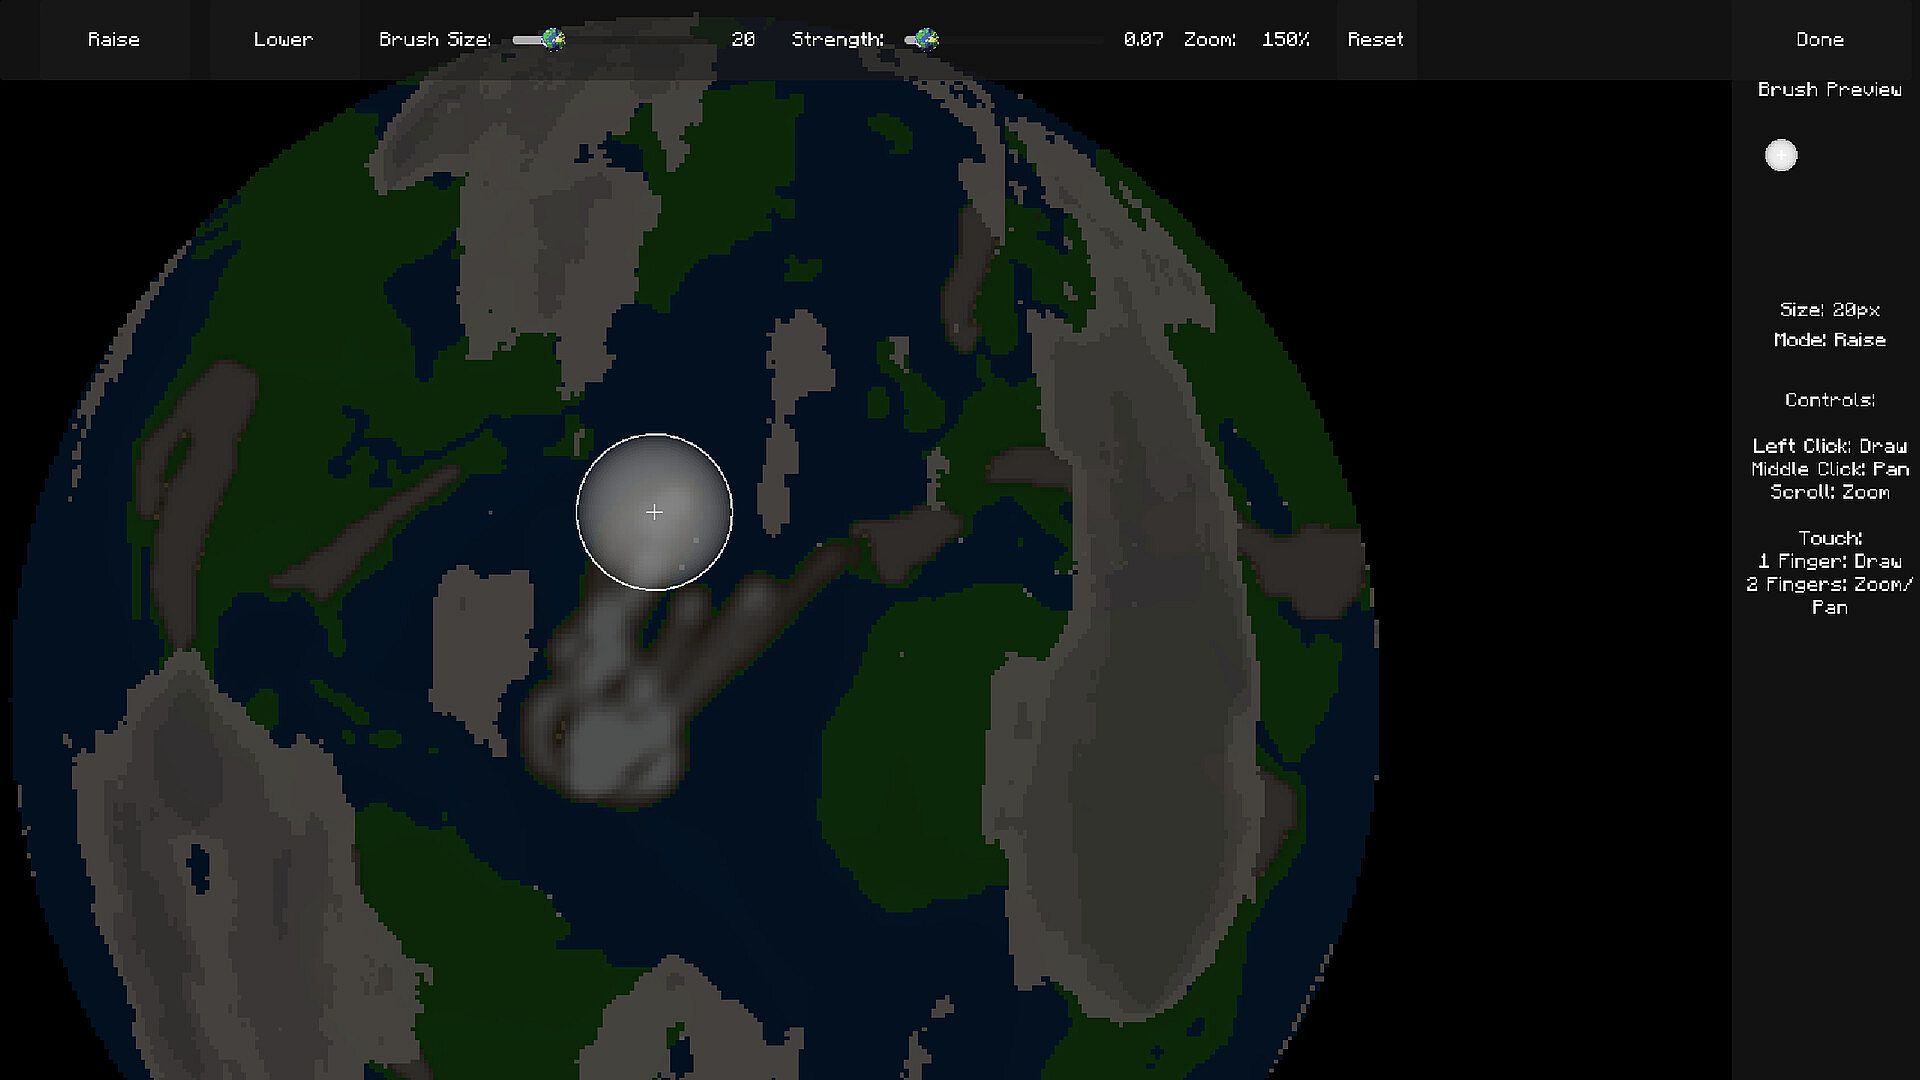The image size is (1920, 1080).
Task: Click Done to finish editing
Action: pyautogui.click(x=1819, y=39)
